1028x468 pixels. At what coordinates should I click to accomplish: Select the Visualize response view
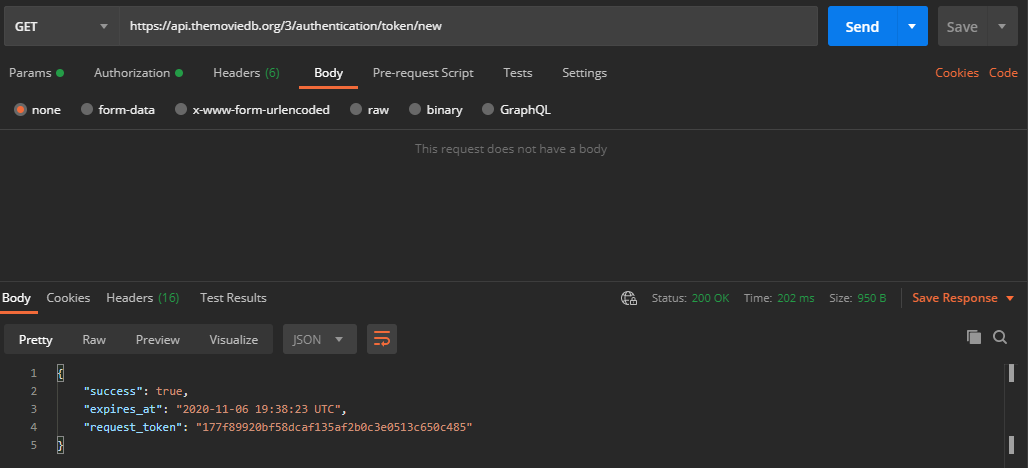coord(233,340)
